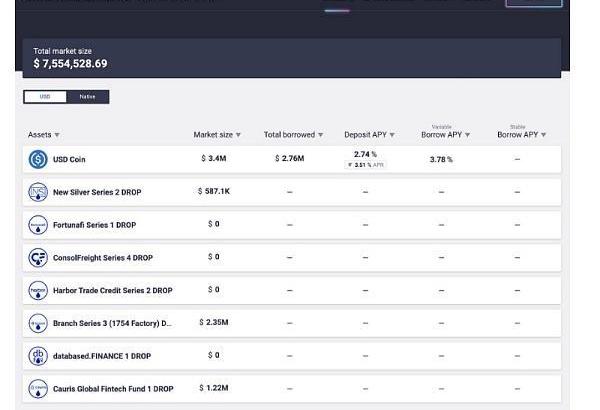This screenshot has height=410, width=600.
Task: Switch currency display to USD
Action: (x=45, y=97)
